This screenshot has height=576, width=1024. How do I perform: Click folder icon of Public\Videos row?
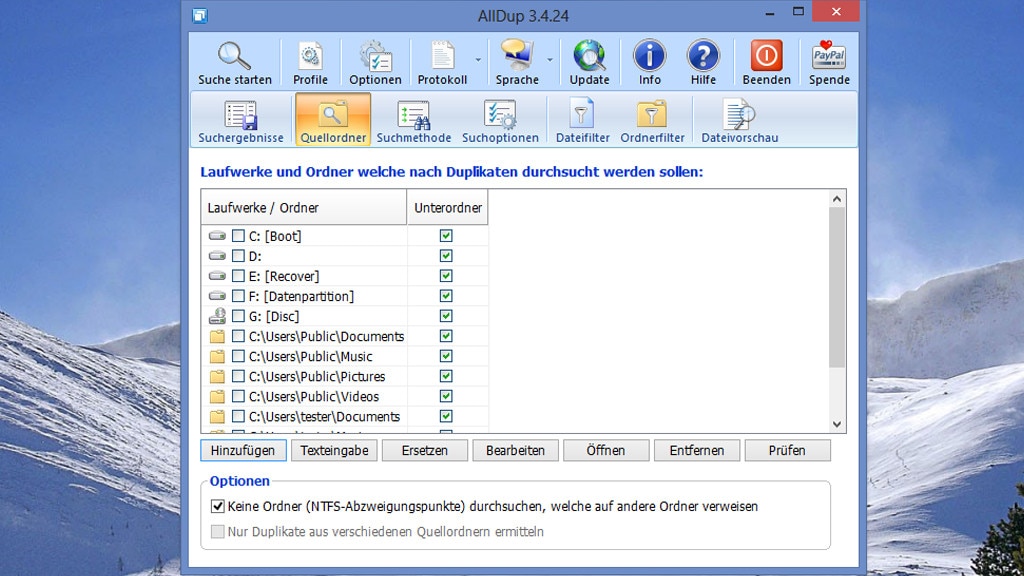click(x=217, y=396)
